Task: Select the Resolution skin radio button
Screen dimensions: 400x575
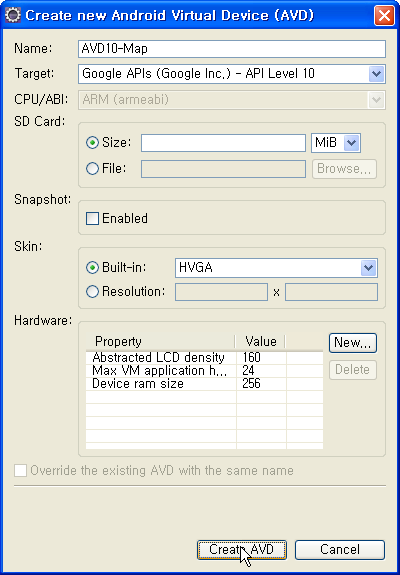Action: pos(92,292)
